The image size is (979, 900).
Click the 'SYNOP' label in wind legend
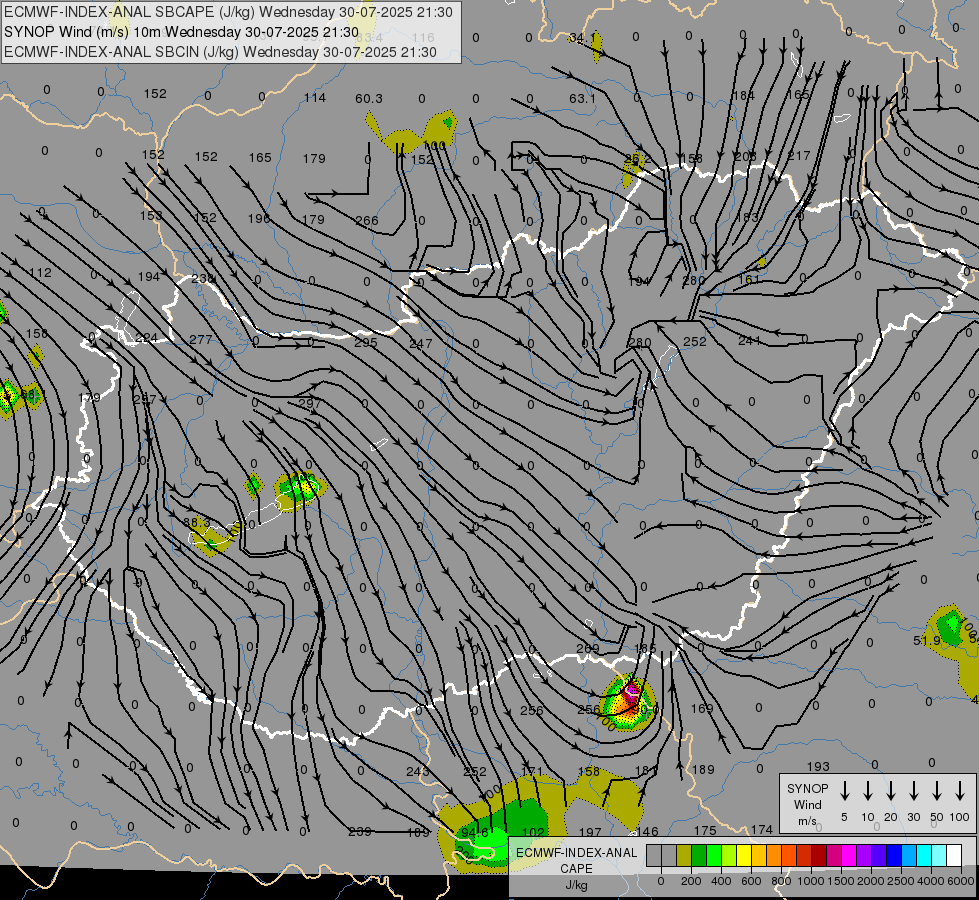click(807, 788)
